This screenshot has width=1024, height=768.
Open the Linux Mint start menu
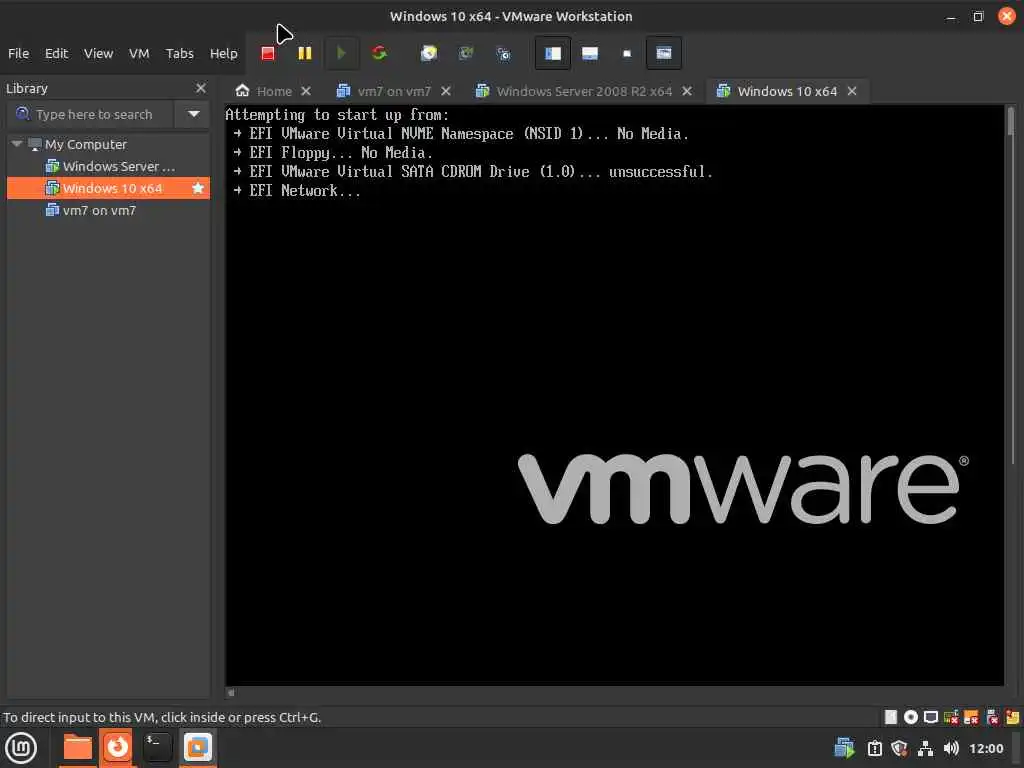21,748
